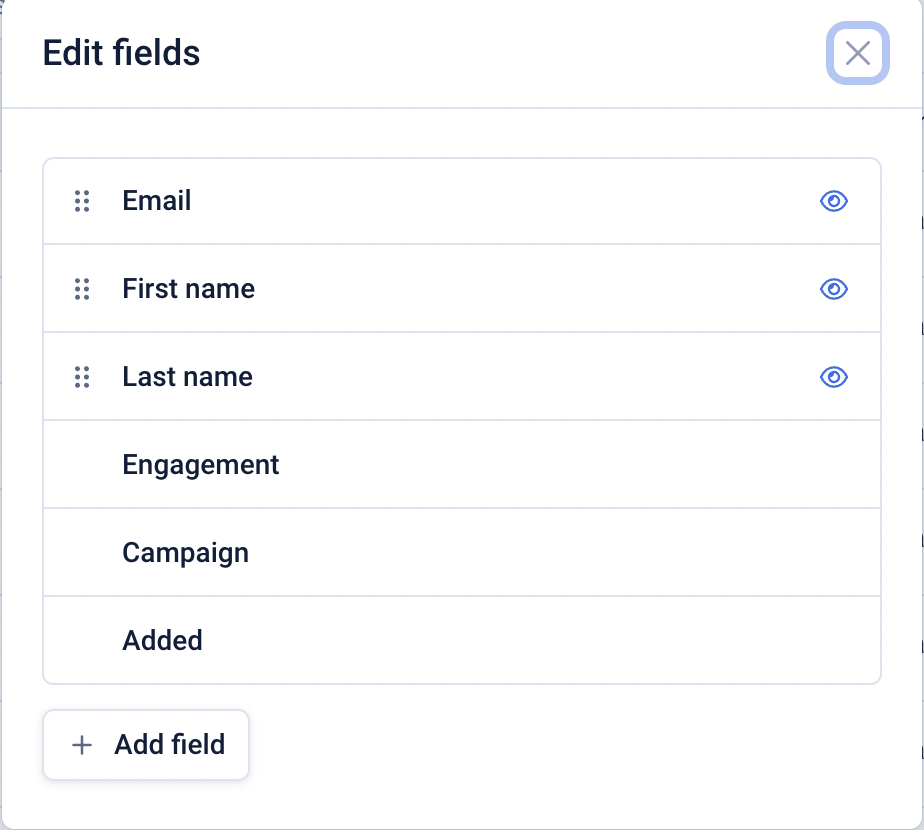Toggle visibility of the Email field
Viewport: 924px width, 830px height.
click(833, 200)
